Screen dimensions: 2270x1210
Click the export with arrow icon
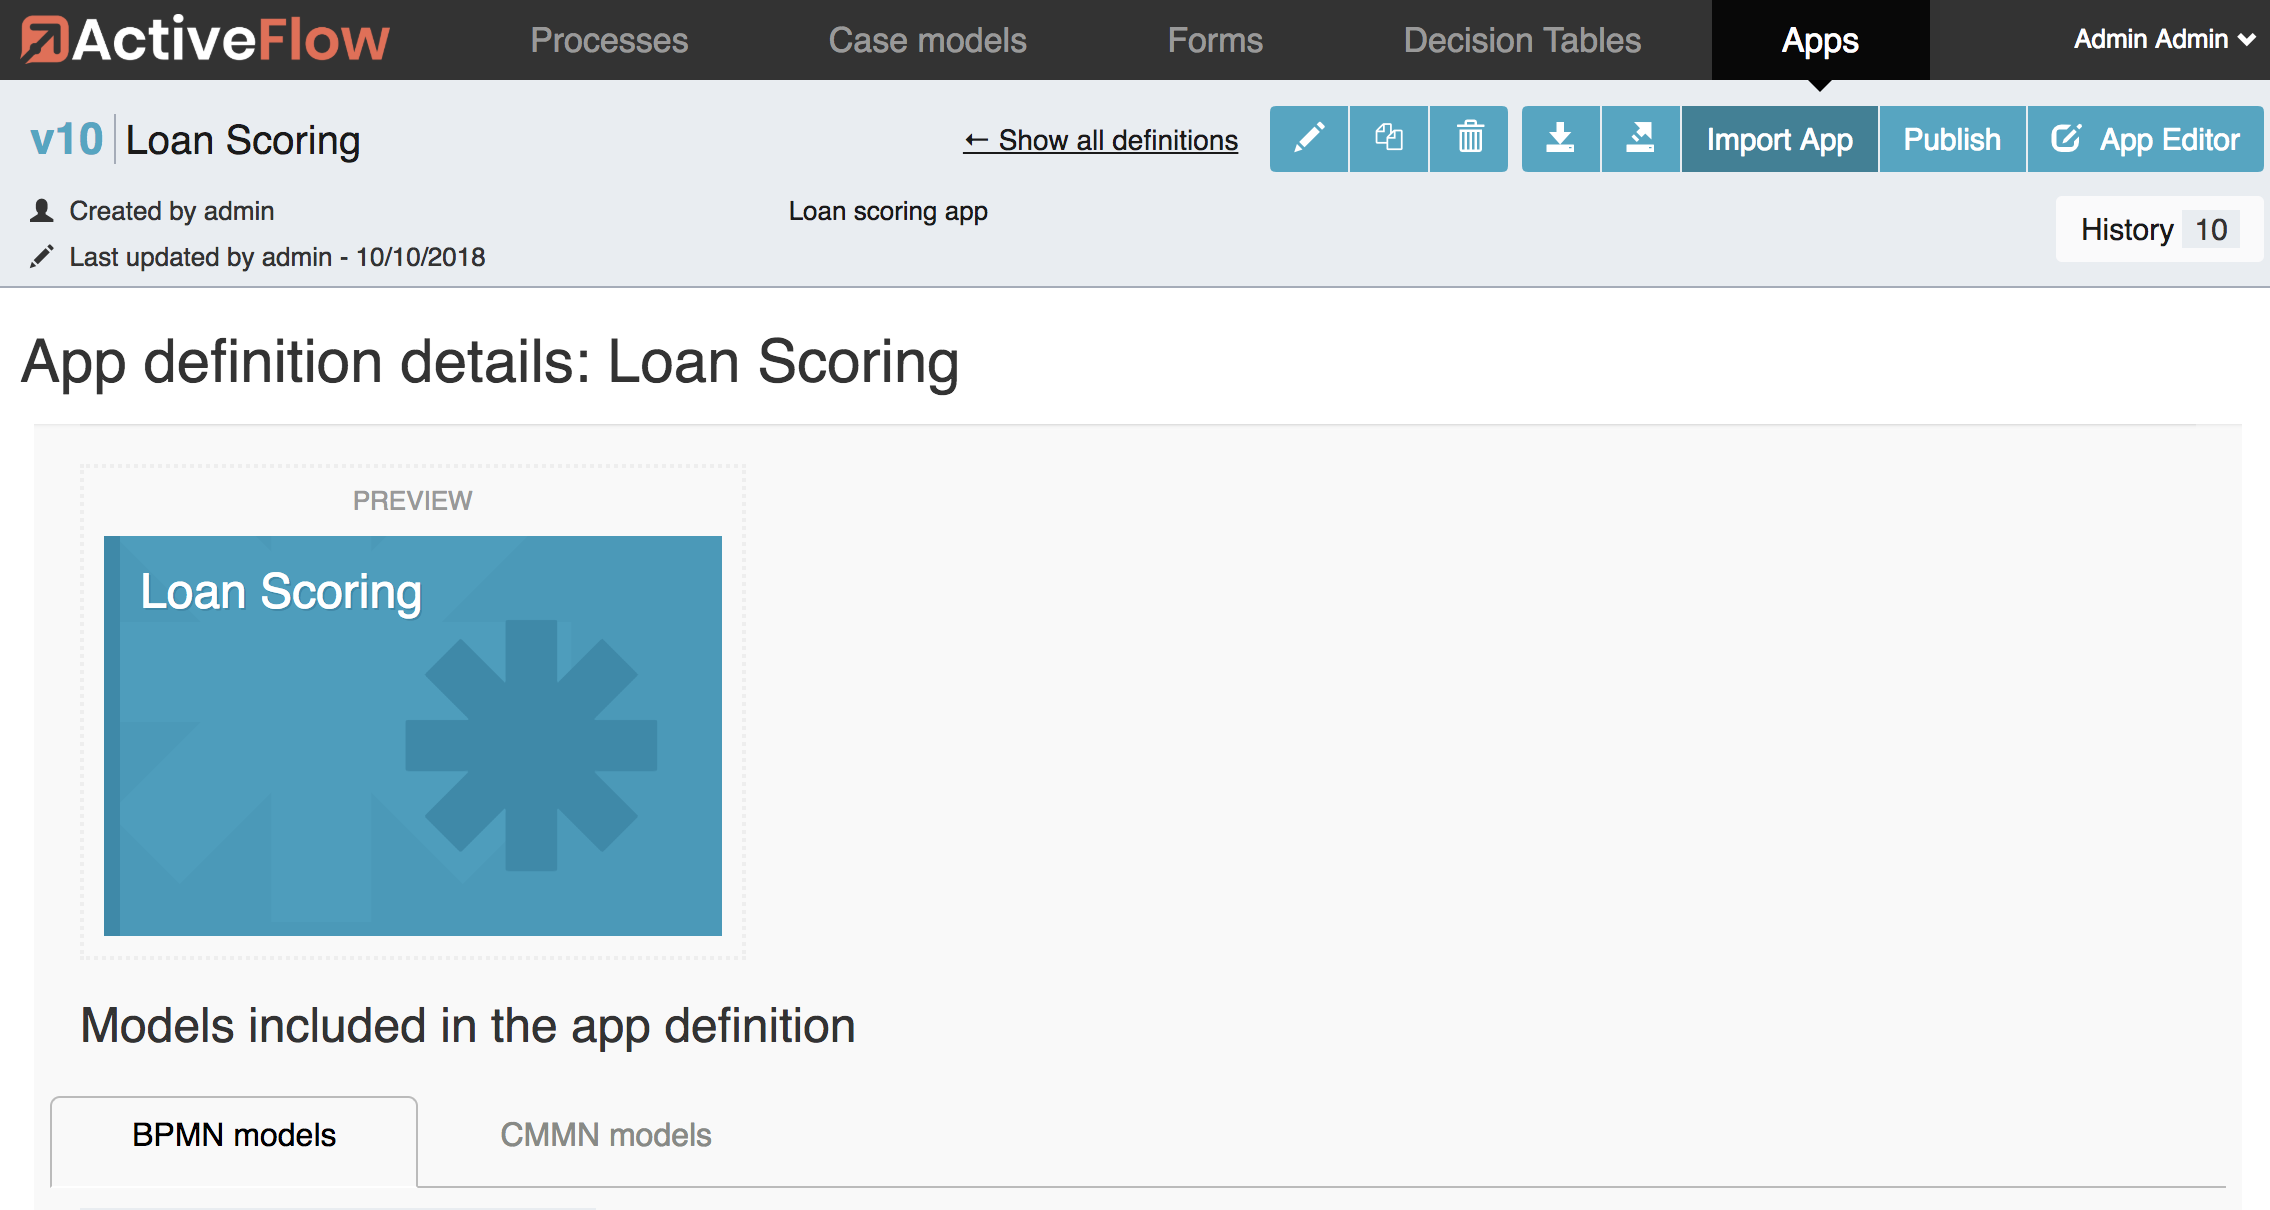1640,139
